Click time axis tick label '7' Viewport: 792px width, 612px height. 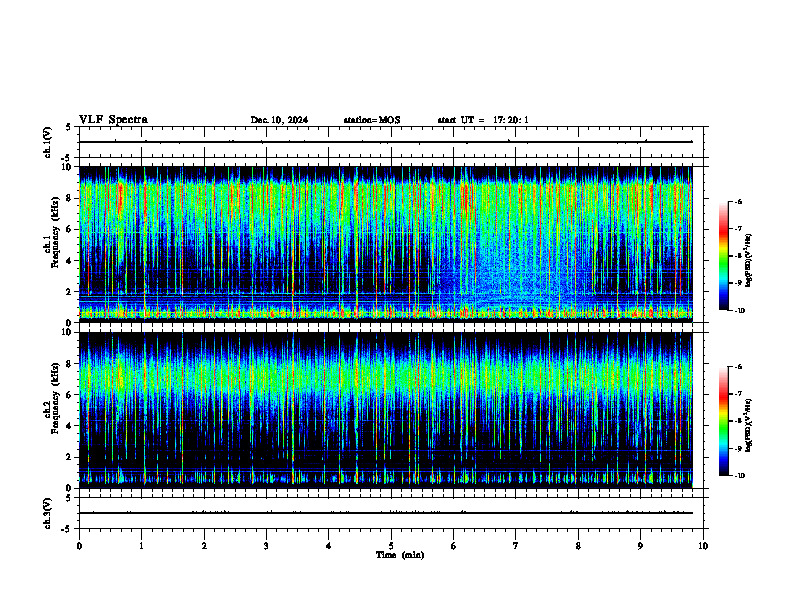pos(516,546)
